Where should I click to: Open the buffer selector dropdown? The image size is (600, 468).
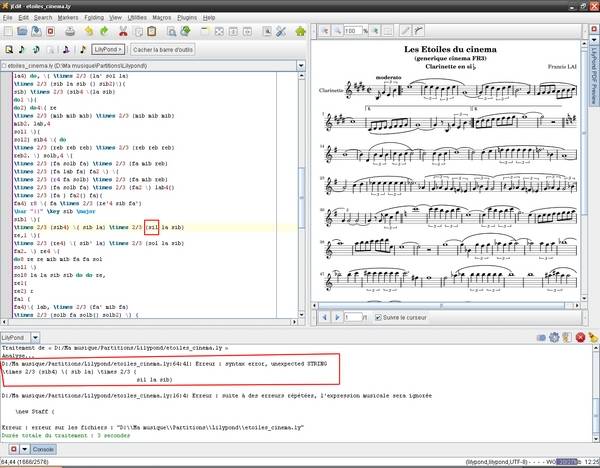tap(301, 65)
